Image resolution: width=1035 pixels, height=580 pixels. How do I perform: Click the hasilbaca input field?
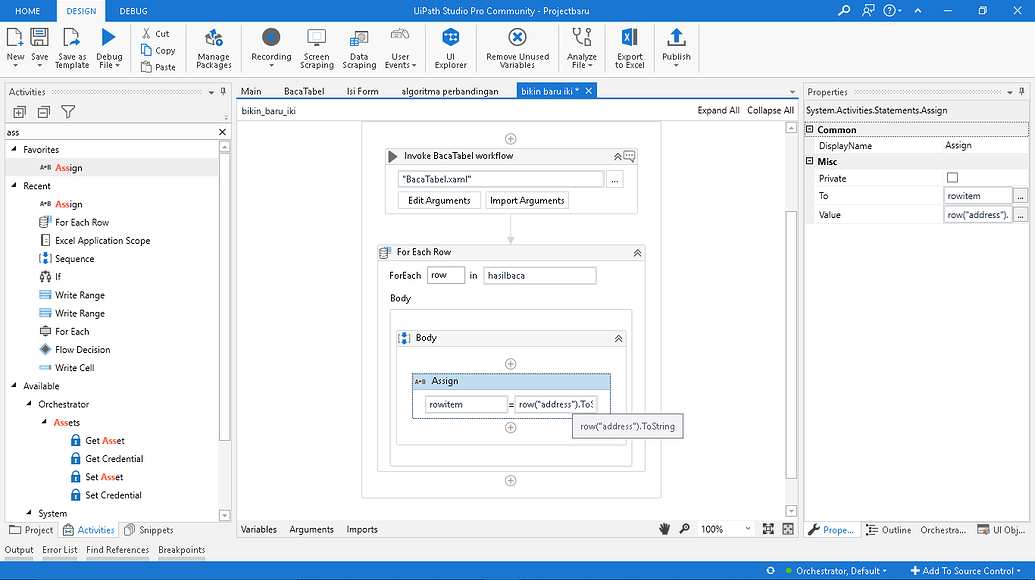coord(539,276)
